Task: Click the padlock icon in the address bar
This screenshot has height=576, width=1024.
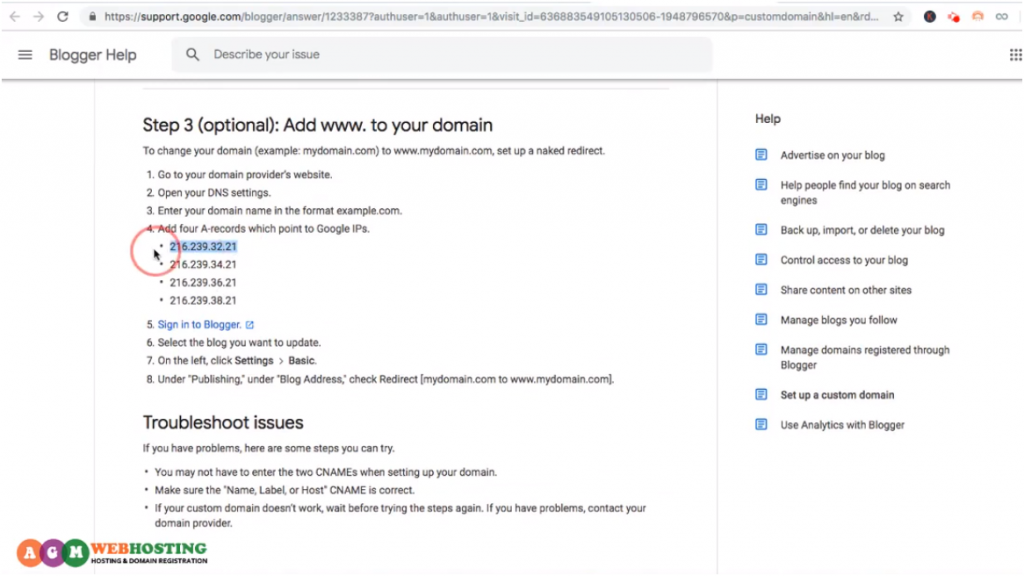Action: click(x=92, y=17)
